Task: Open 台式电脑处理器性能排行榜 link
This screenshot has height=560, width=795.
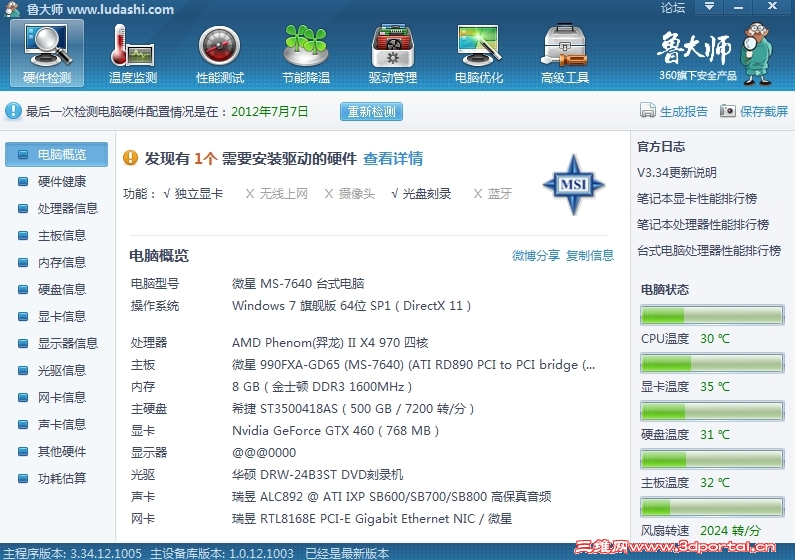Action: [x=709, y=250]
